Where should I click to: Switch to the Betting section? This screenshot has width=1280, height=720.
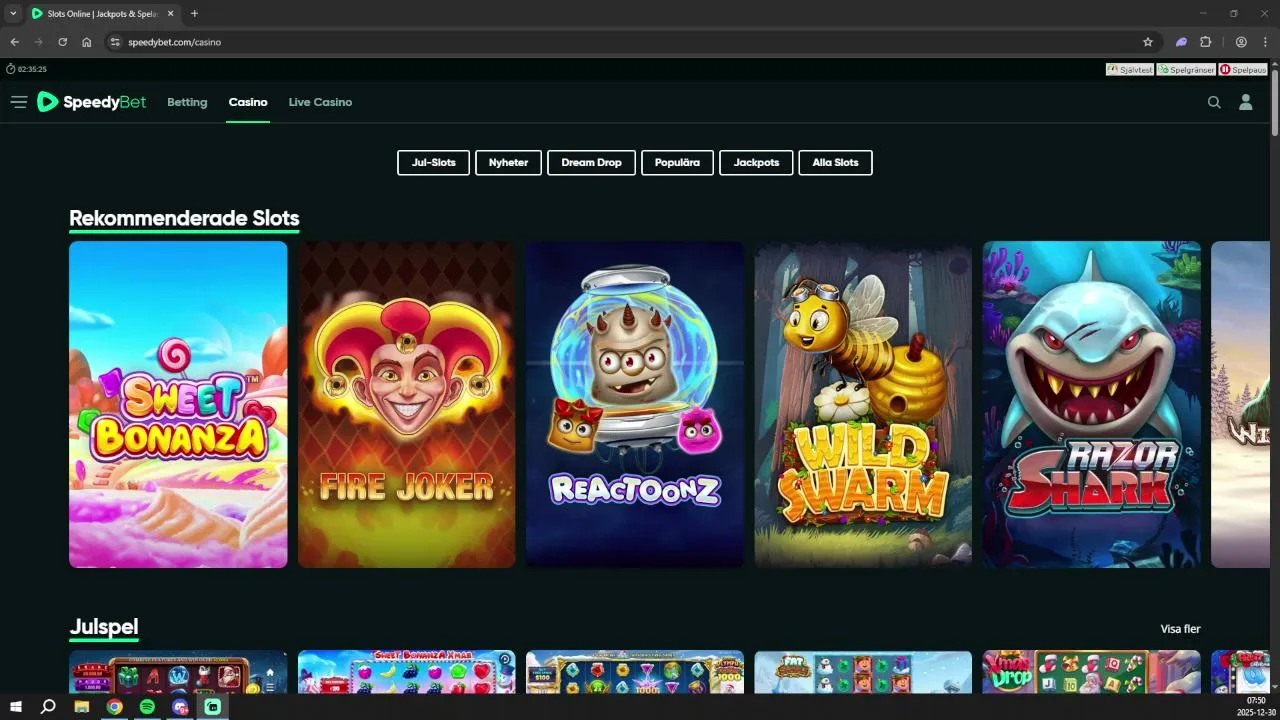pos(187,102)
